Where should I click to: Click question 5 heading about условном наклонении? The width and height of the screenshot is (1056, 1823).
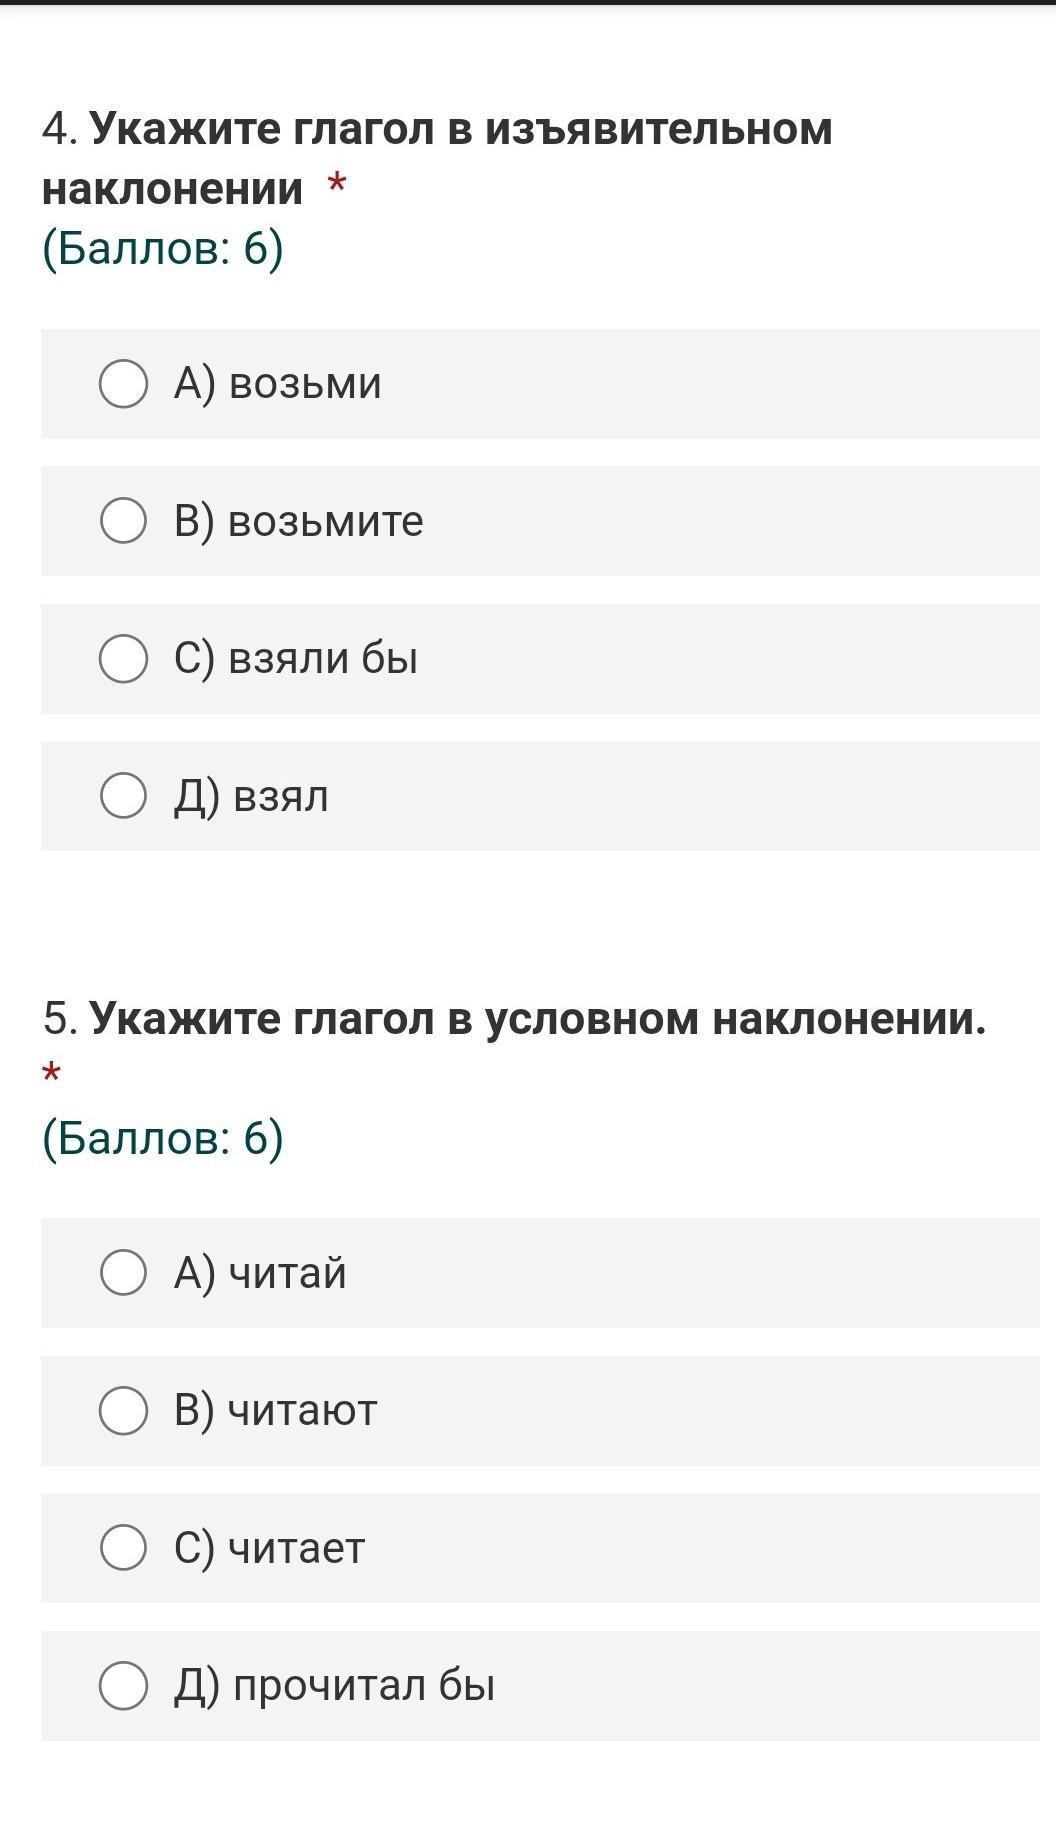point(514,1019)
